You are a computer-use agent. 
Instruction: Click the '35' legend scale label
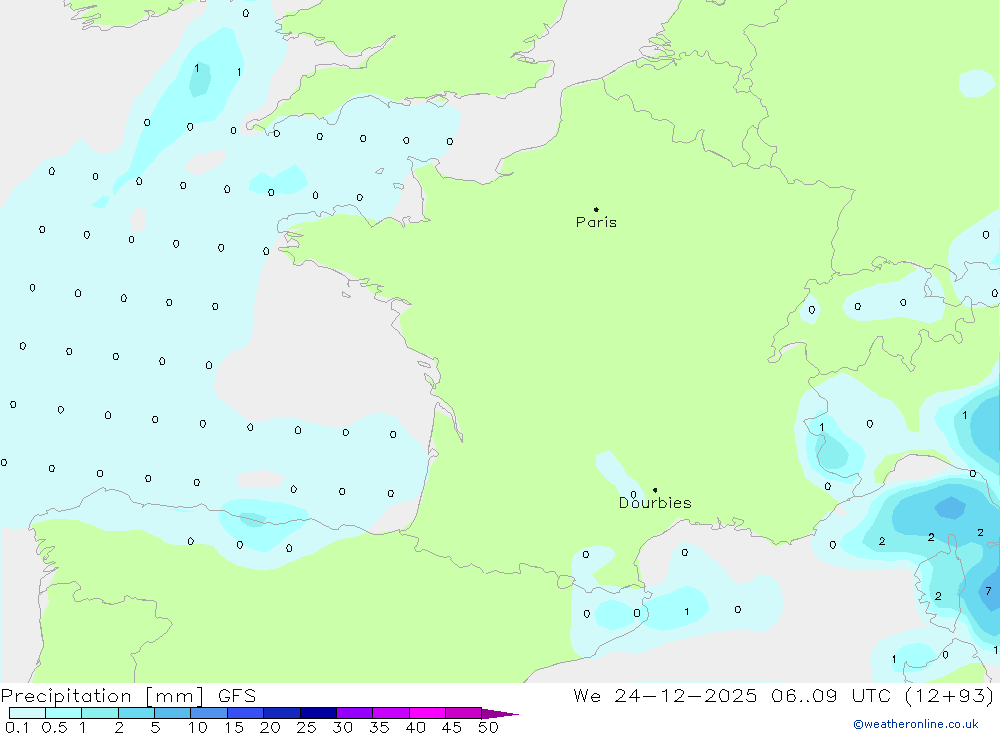click(379, 727)
